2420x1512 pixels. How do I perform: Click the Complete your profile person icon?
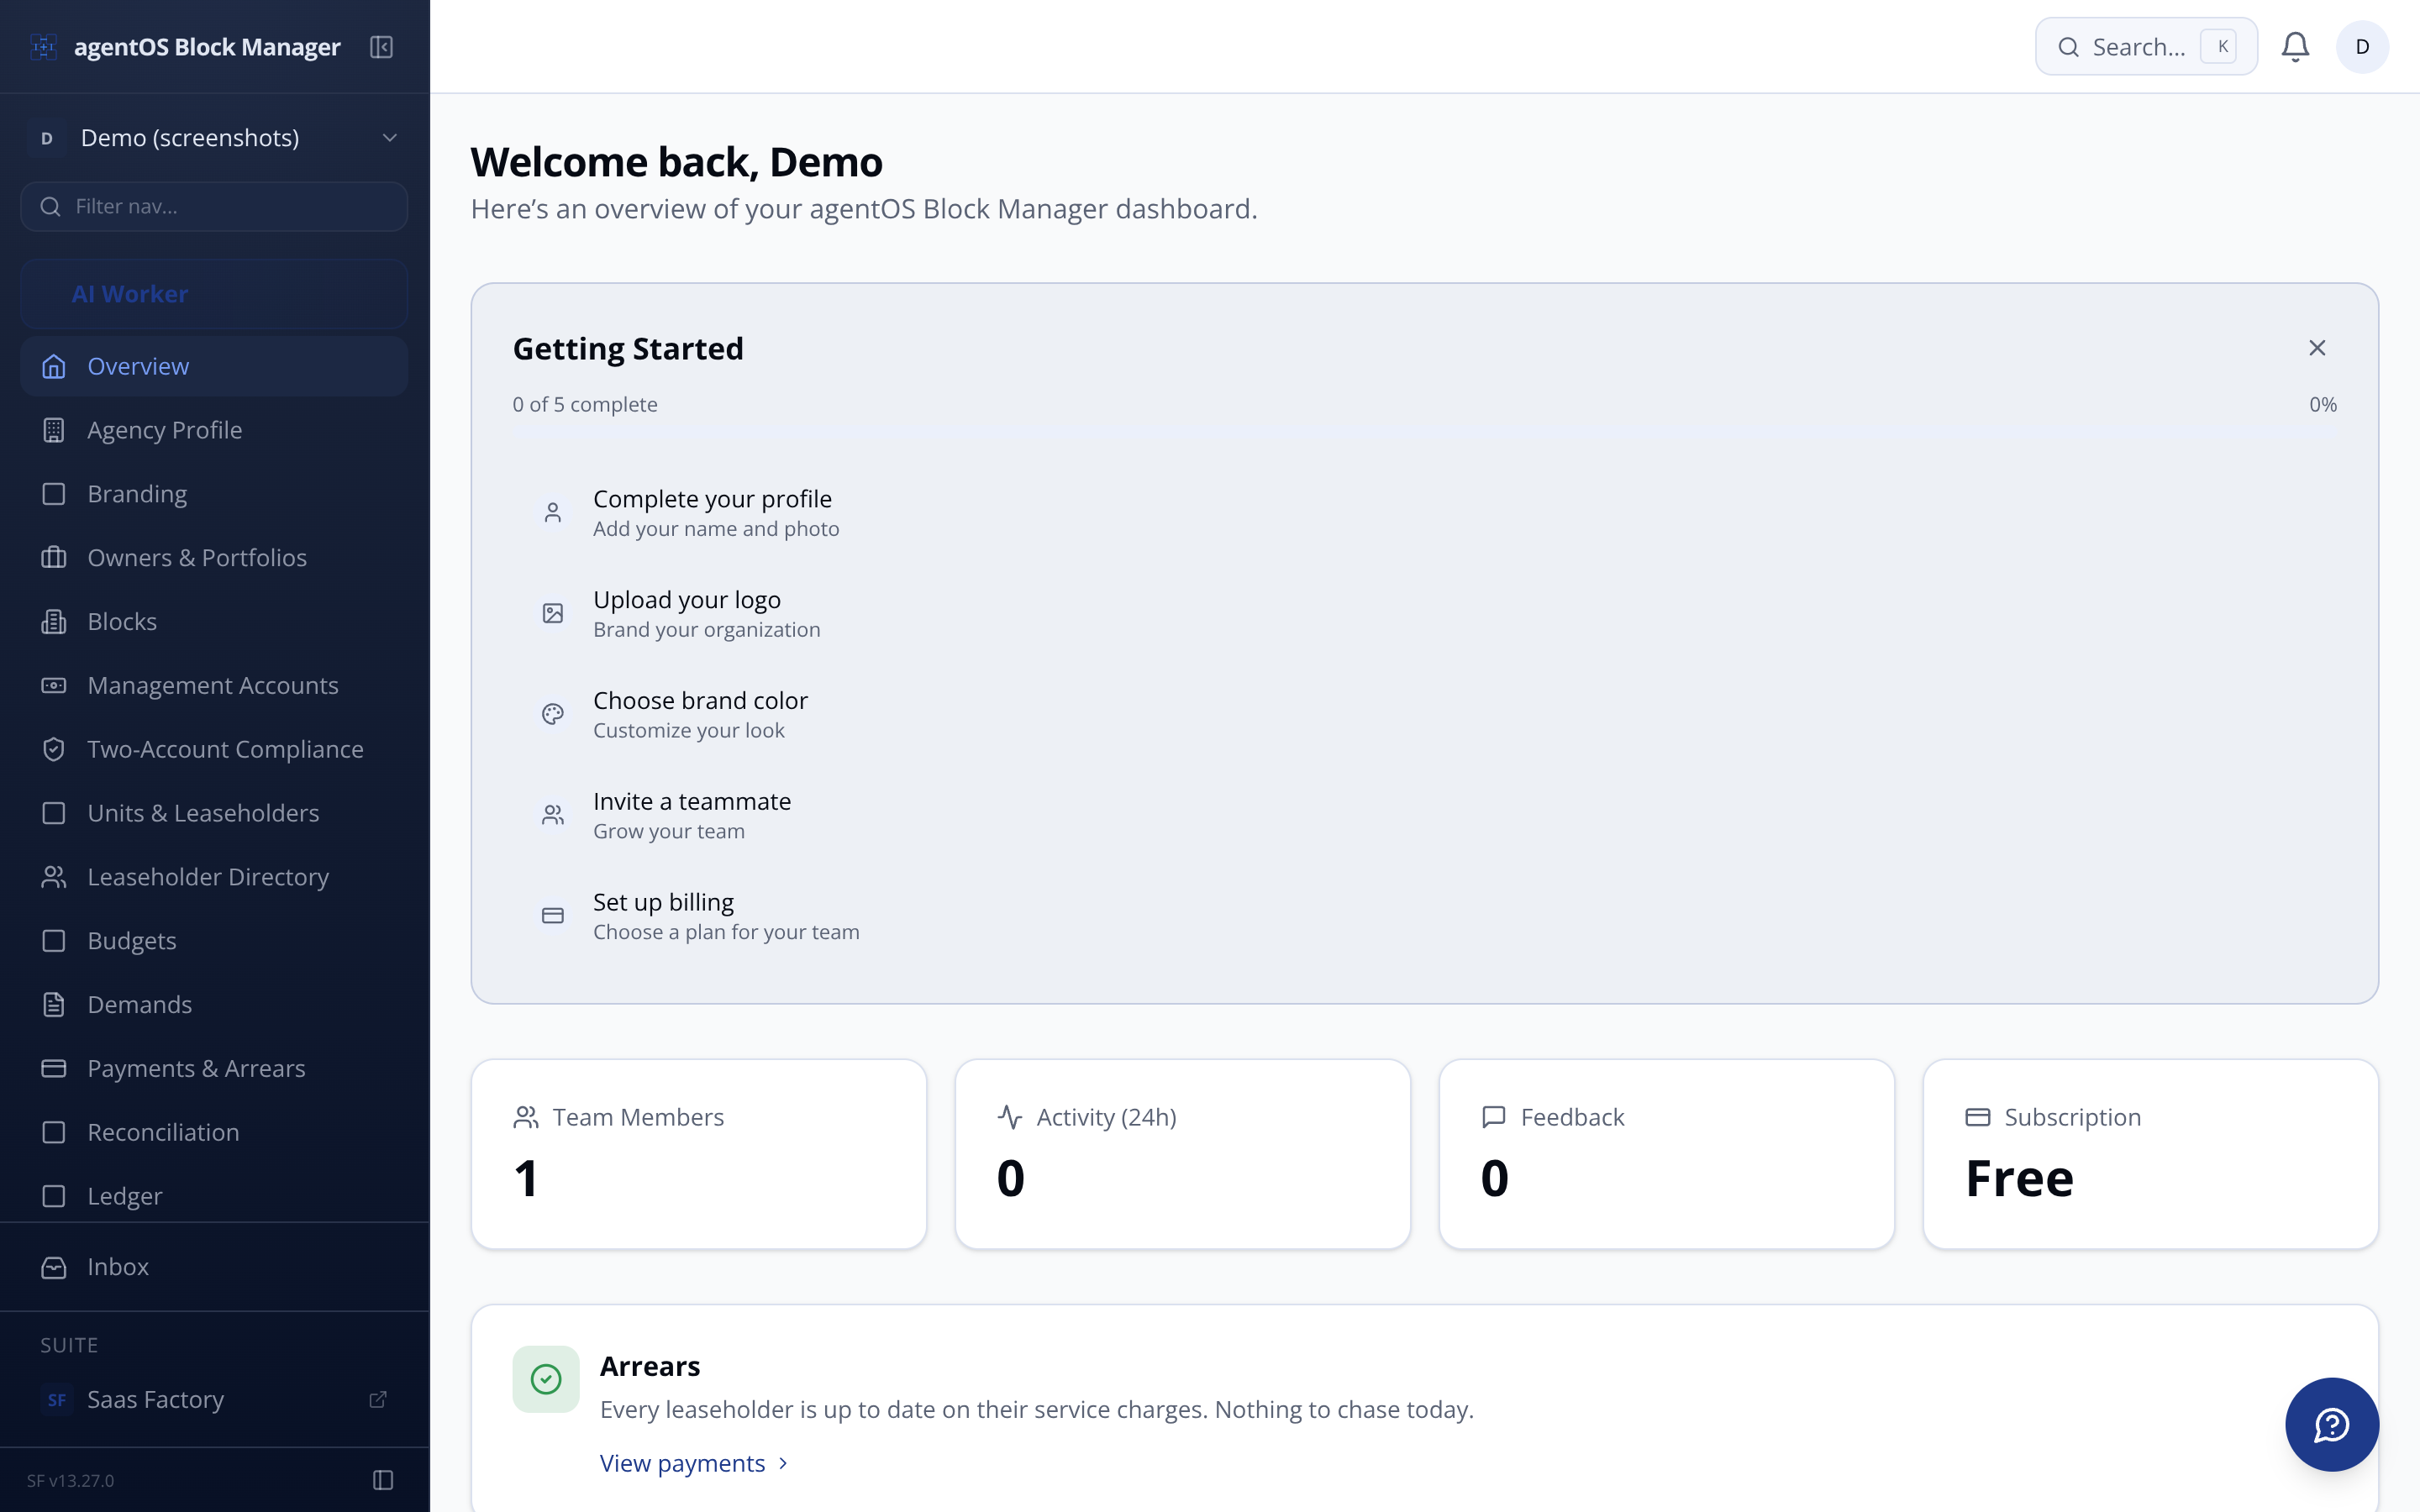(553, 513)
